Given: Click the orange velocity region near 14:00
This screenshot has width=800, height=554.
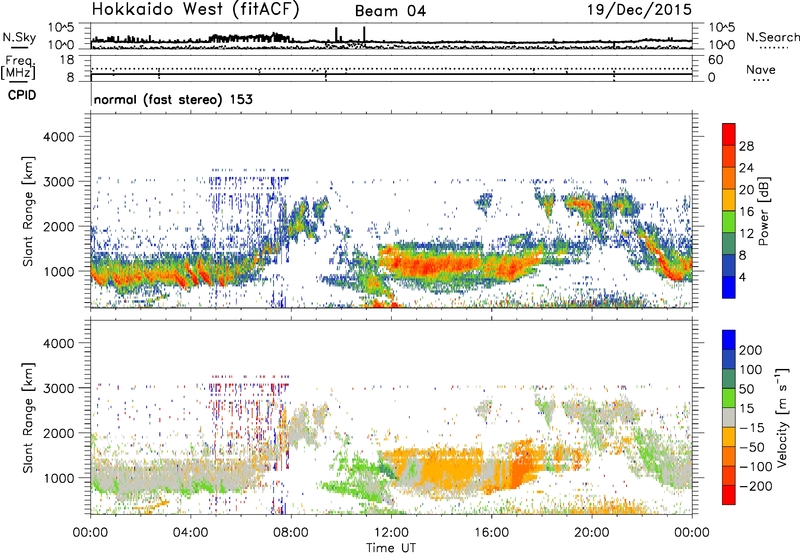Looking at the screenshot, I should 449,469.
